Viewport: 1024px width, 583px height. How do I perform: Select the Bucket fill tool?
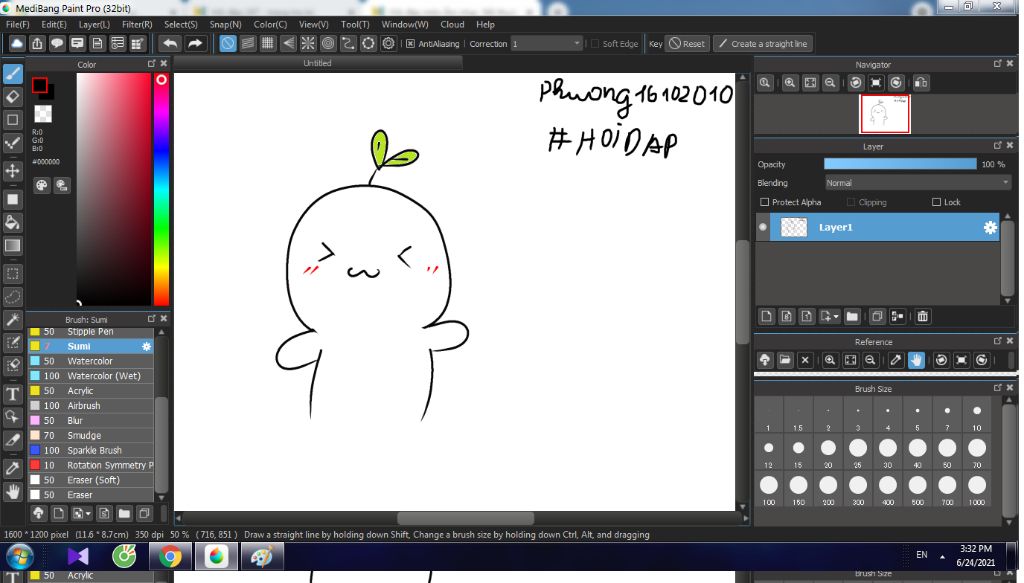click(x=13, y=222)
